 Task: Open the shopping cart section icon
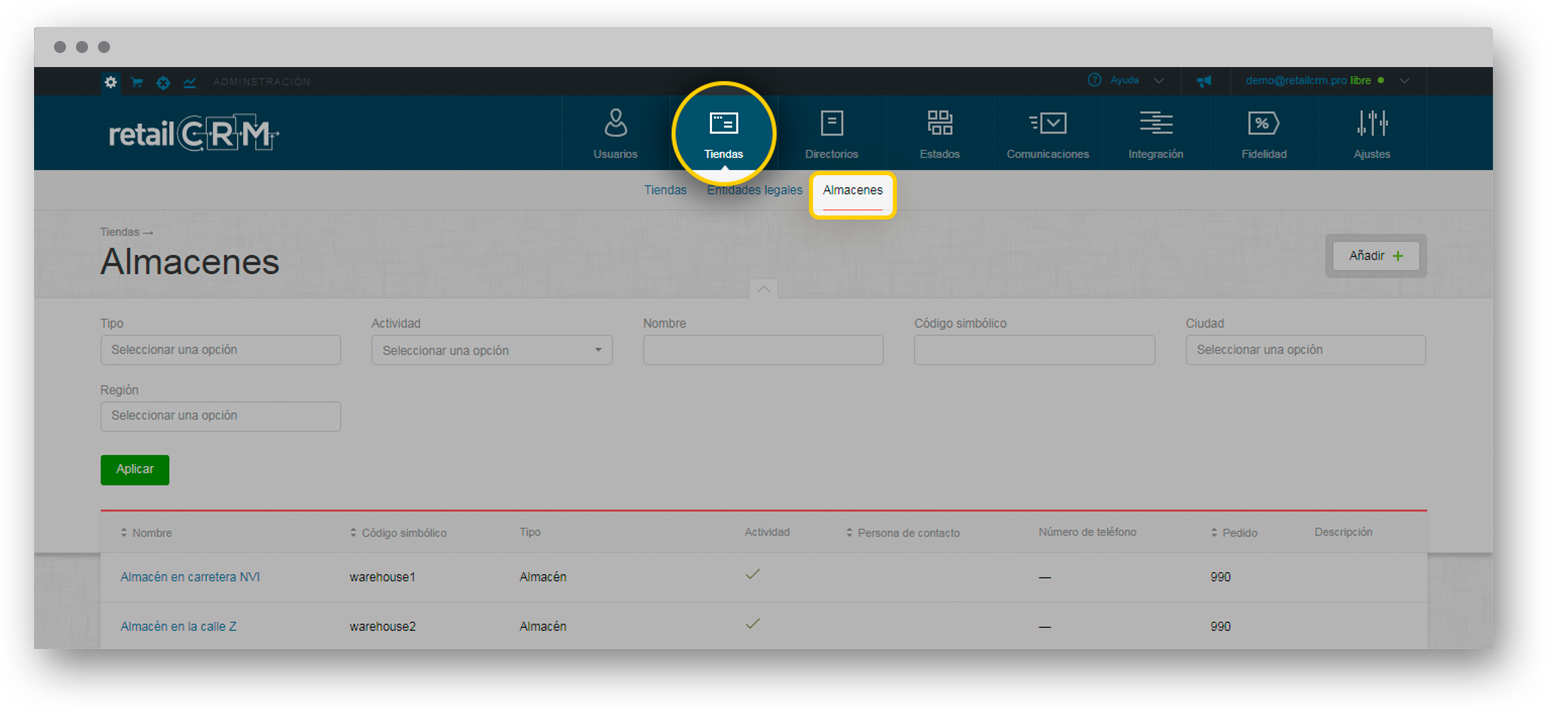[137, 81]
